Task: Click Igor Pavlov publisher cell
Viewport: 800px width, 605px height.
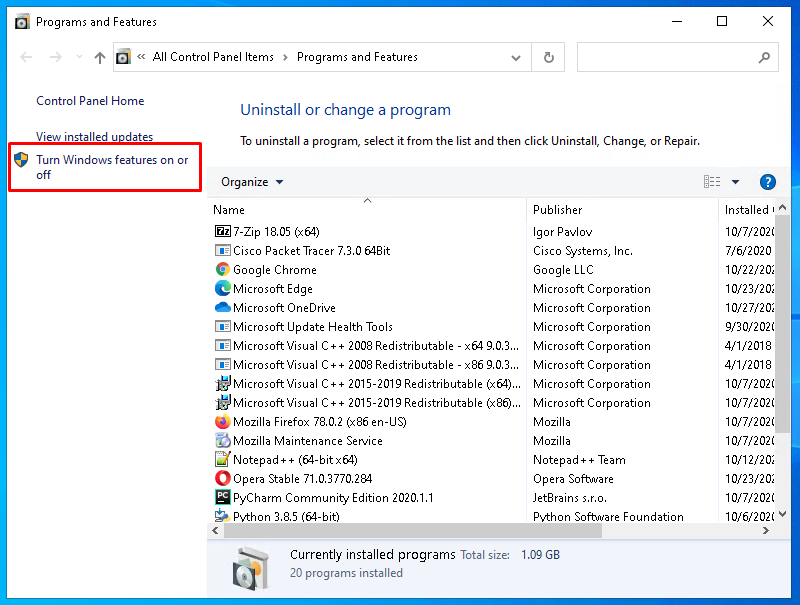Action: 562,232
